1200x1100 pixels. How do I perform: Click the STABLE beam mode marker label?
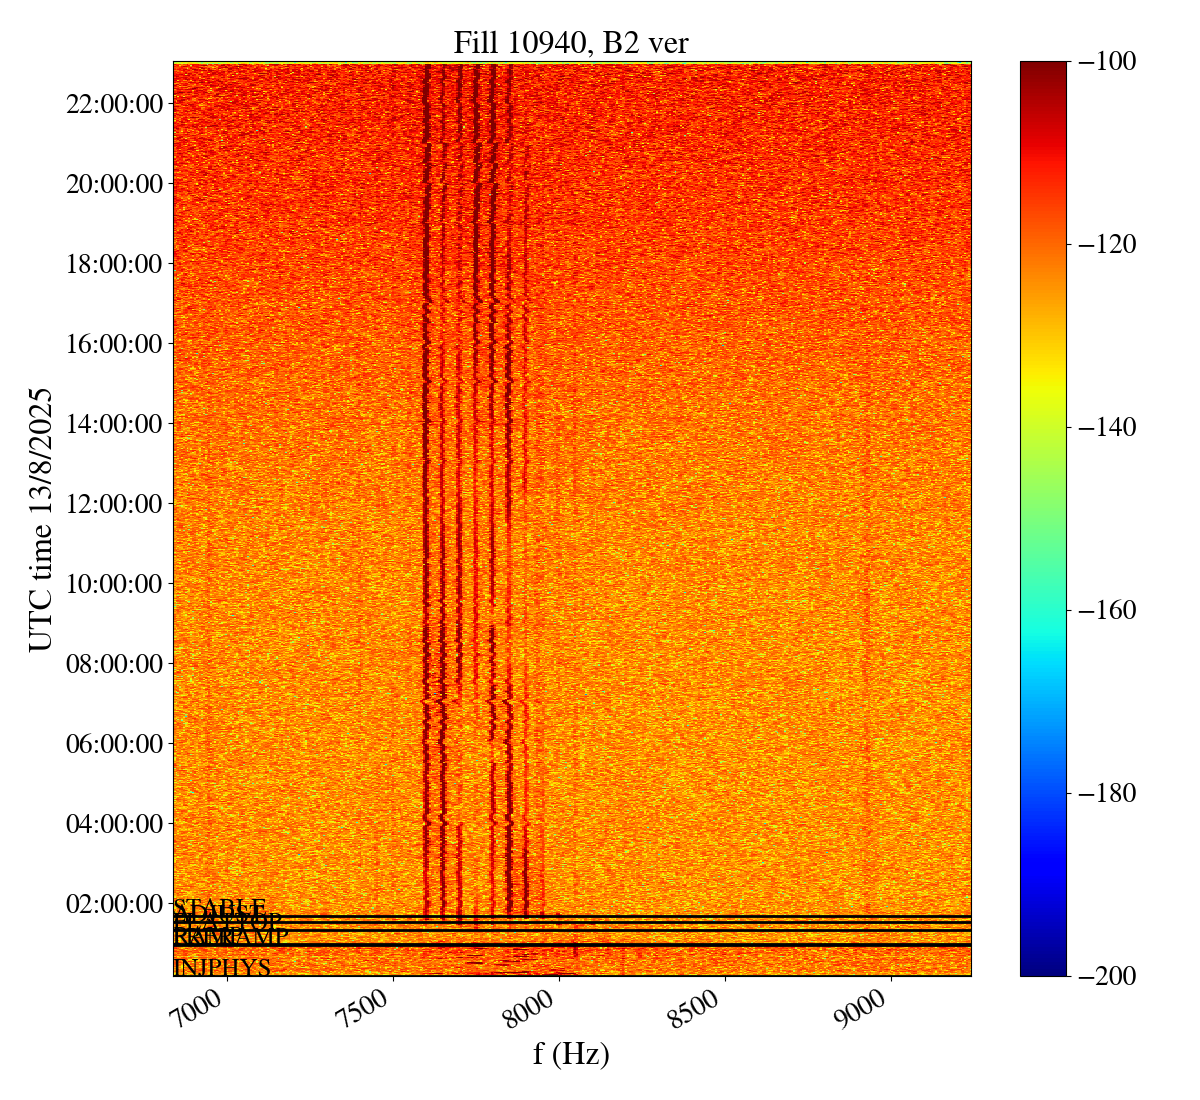pyautogui.click(x=220, y=907)
